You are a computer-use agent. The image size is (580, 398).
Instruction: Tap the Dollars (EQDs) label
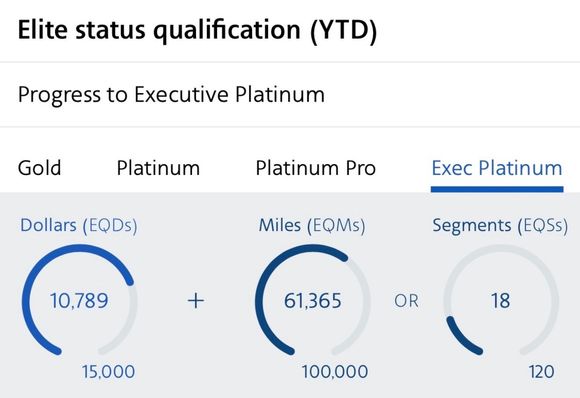point(78,226)
